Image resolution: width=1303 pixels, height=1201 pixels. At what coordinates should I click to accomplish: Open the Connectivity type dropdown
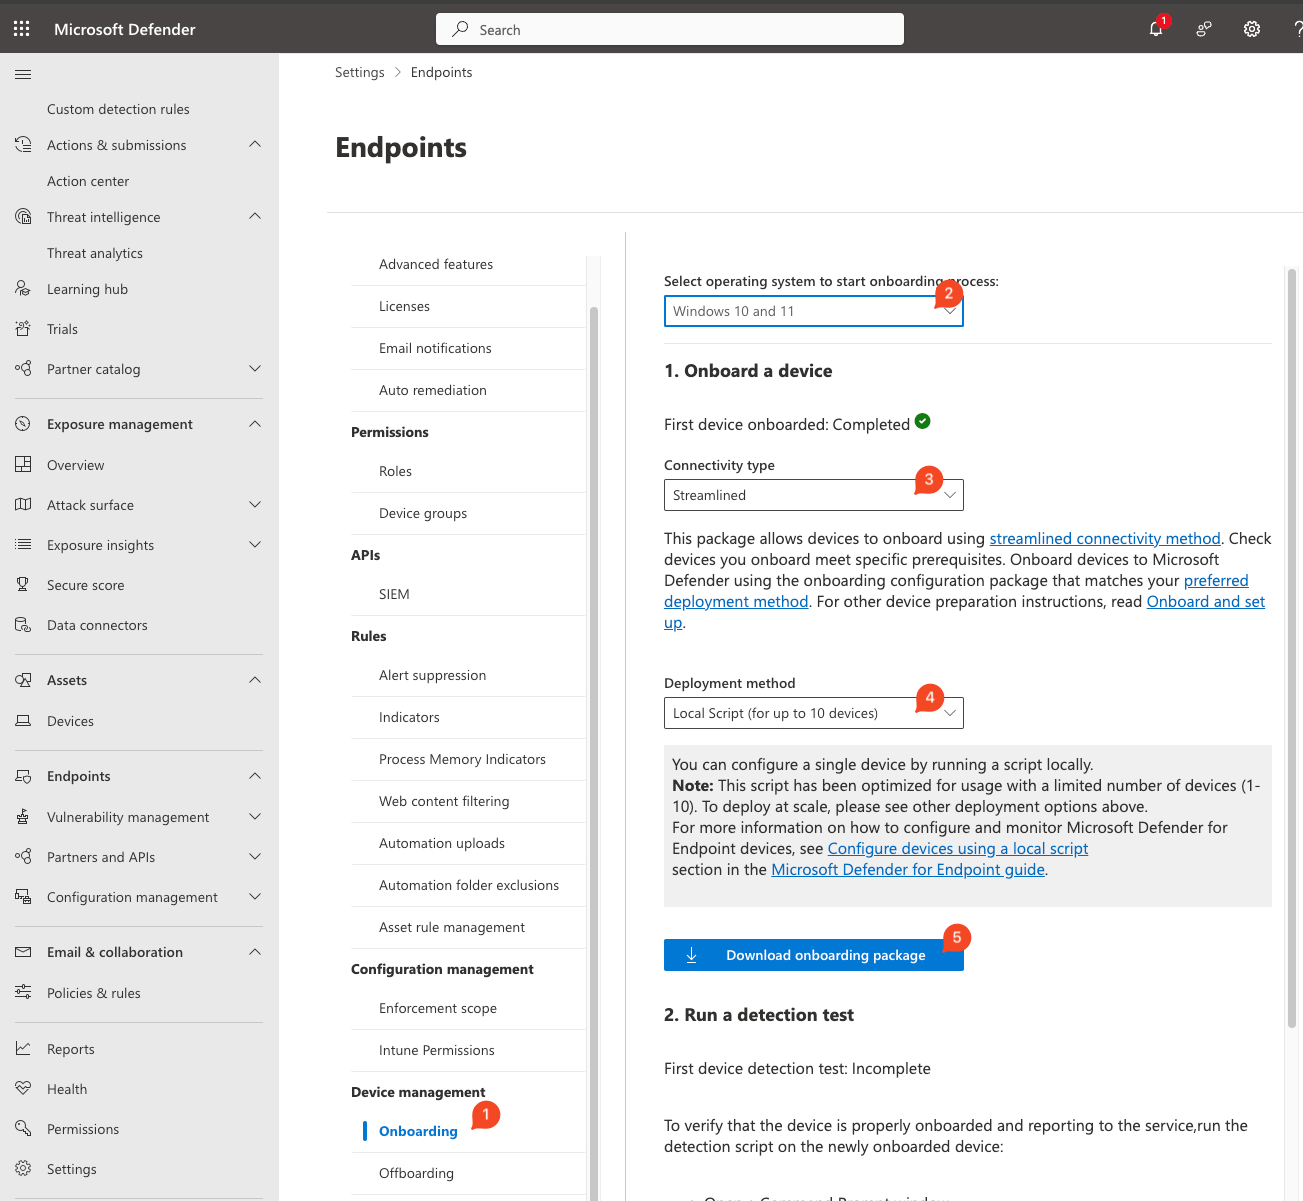(813, 495)
